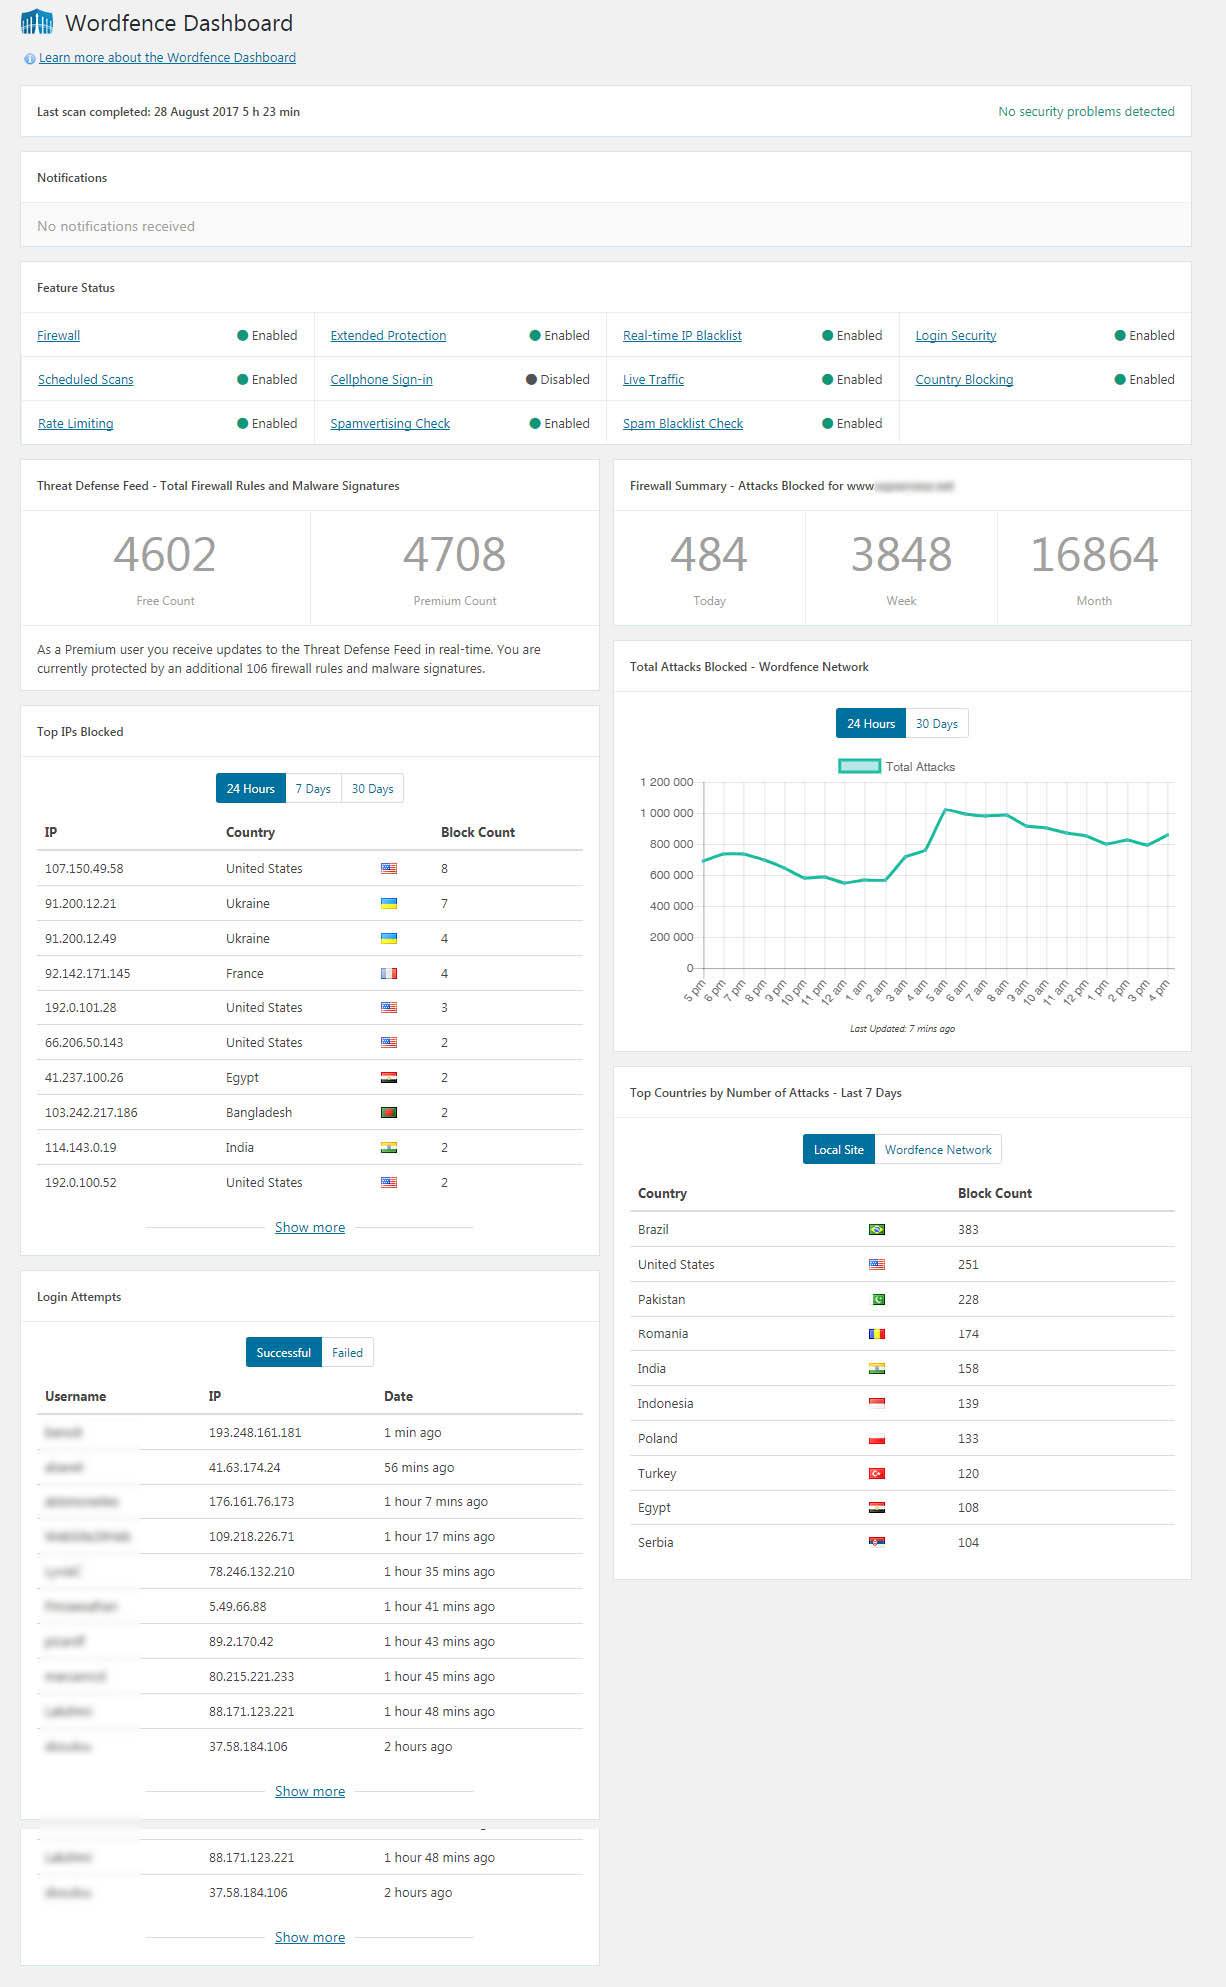Click the Cellphone Sign-in disabled status dot
The height and width of the screenshot is (1987, 1226).
[x=531, y=380]
